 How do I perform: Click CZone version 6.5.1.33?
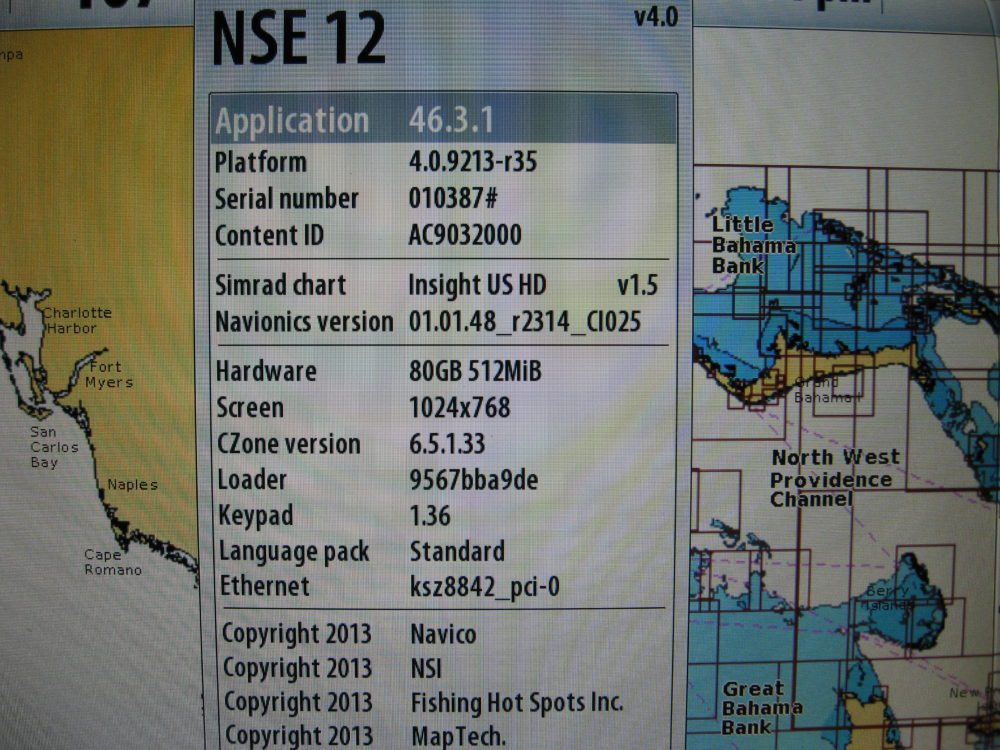point(447,444)
